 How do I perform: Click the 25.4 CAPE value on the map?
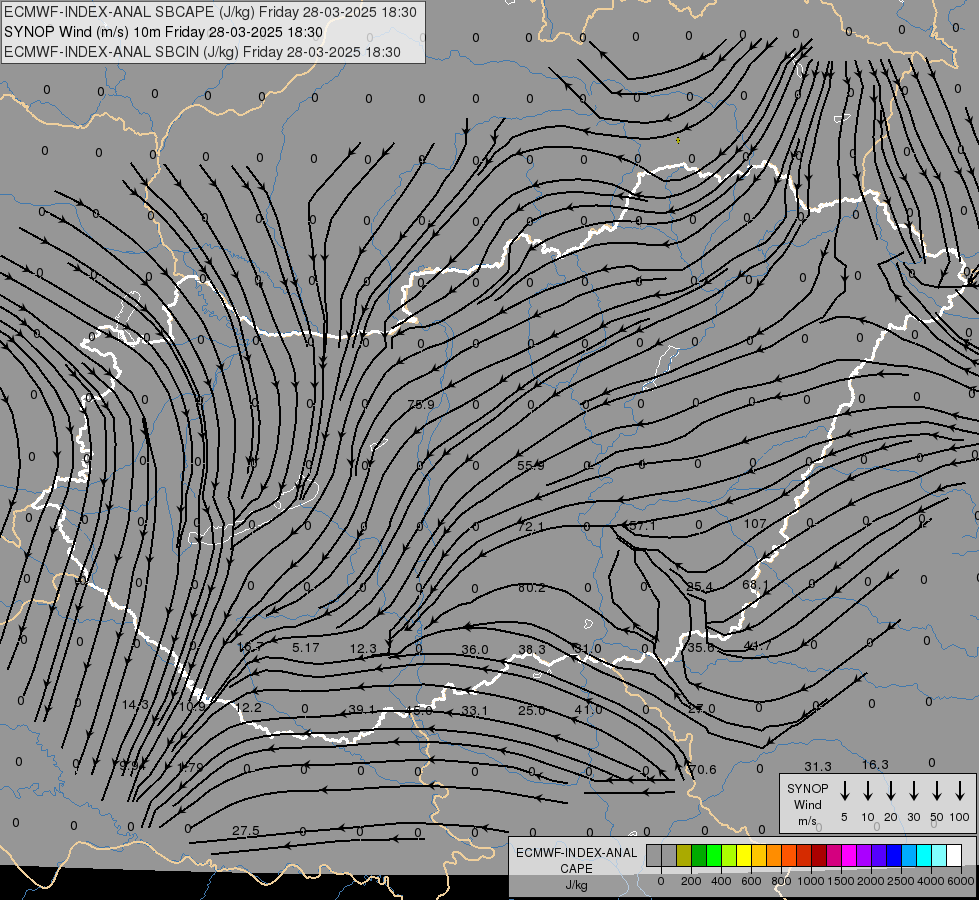[699, 586]
